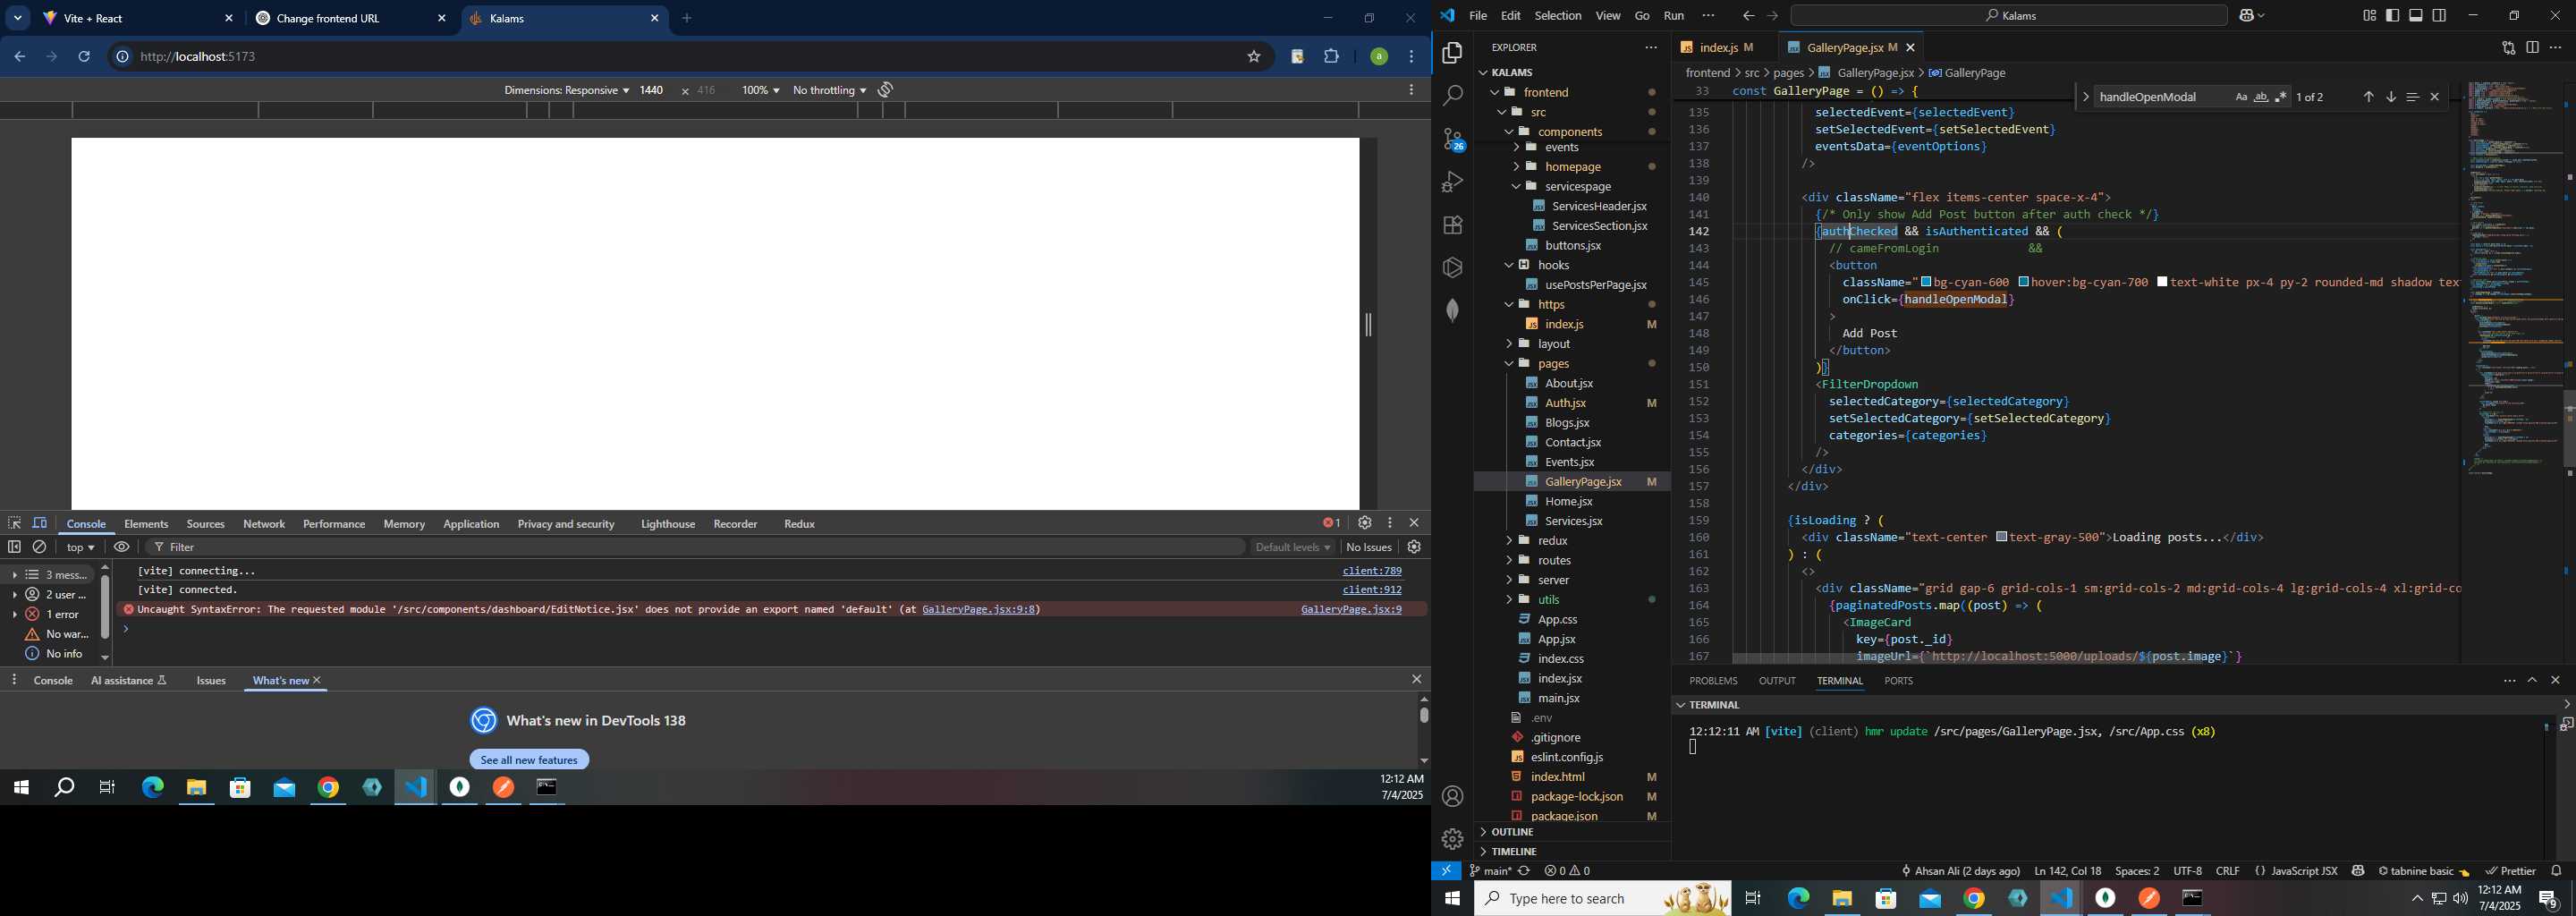Toggle device toolbar in DevTools
The image size is (2576, 916).
(x=40, y=524)
